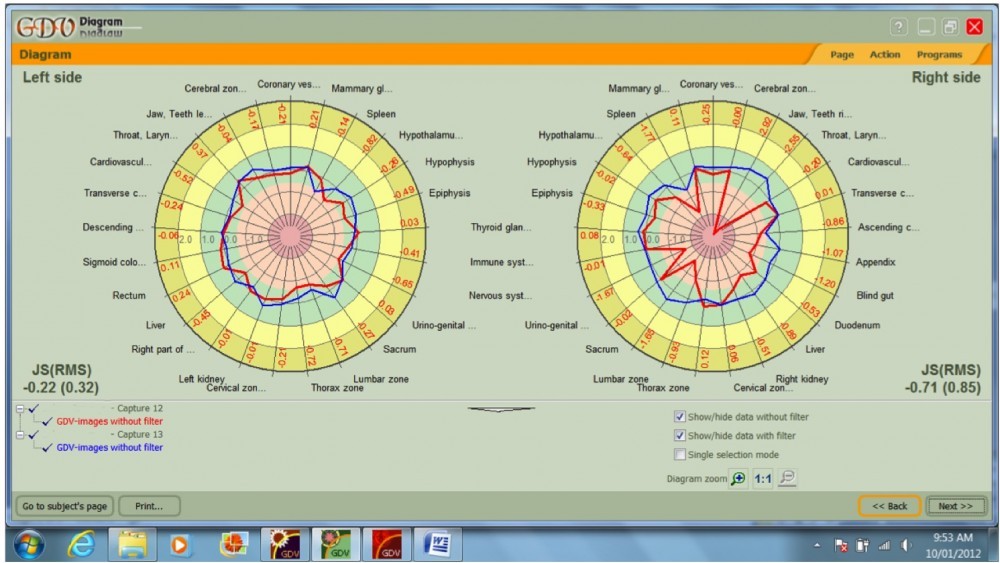Collapse the bottom panel via divider arrow
The width and height of the screenshot is (1000, 563).
(501, 409)
